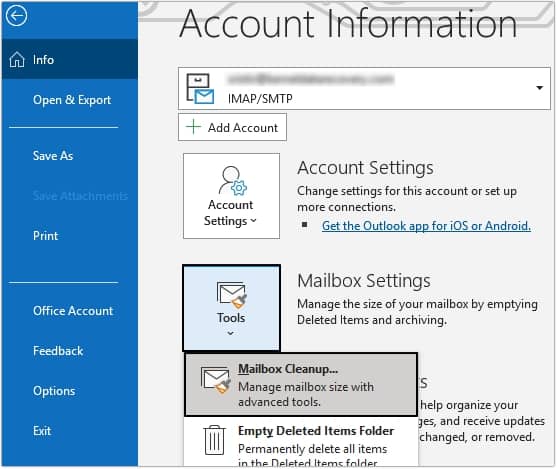Image resolution: width=557 pixels, height=469 pixels.
Task: Click the Account Information heading
Action: pyautogui.click(x=348, y=24)
